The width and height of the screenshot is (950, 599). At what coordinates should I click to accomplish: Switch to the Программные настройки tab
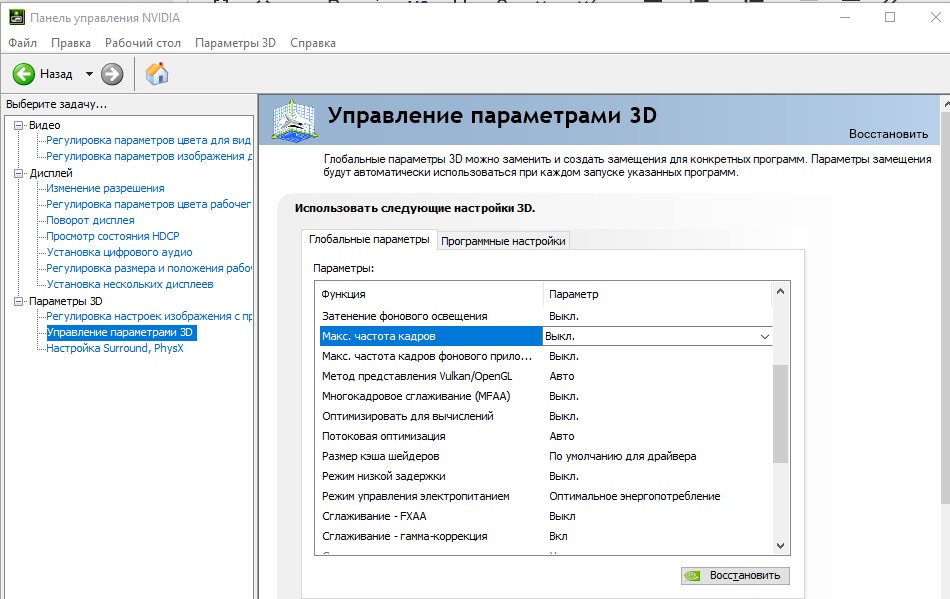[x=503, y=241]
